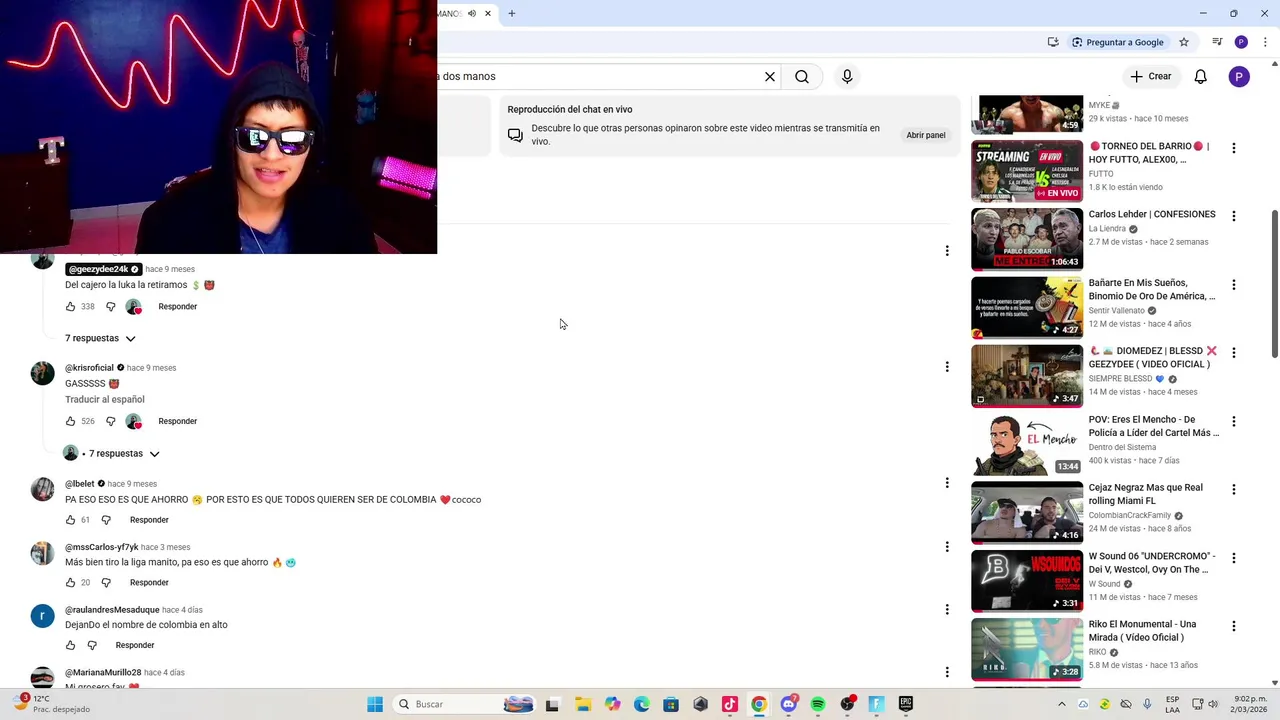Viewport: 1280px width, 720px height.
Task: Reply to @mssCarlos-yf7yk with Responder
Action: [149, 583]
